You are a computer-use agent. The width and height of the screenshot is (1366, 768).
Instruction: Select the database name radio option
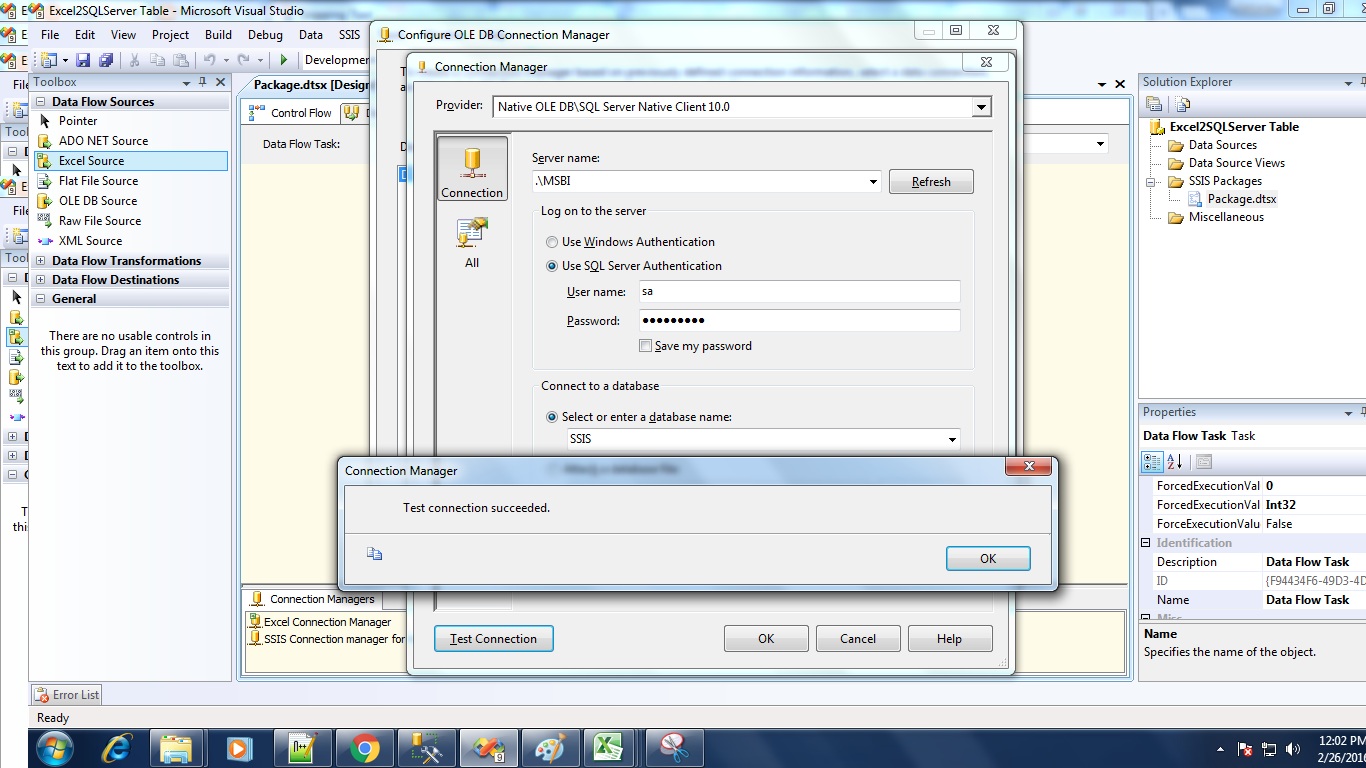(x=552, y=417)
